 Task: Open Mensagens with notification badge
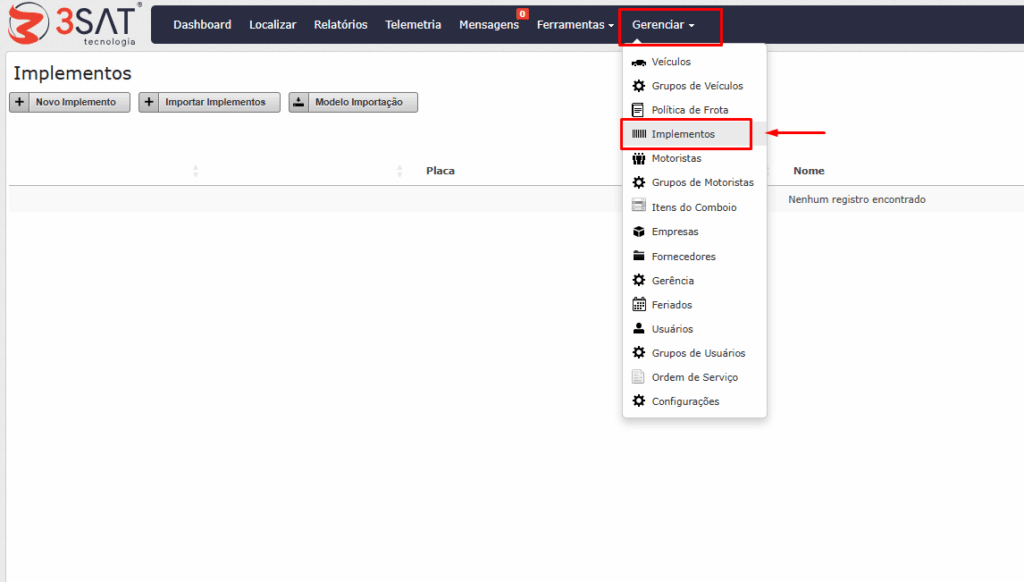489,25
